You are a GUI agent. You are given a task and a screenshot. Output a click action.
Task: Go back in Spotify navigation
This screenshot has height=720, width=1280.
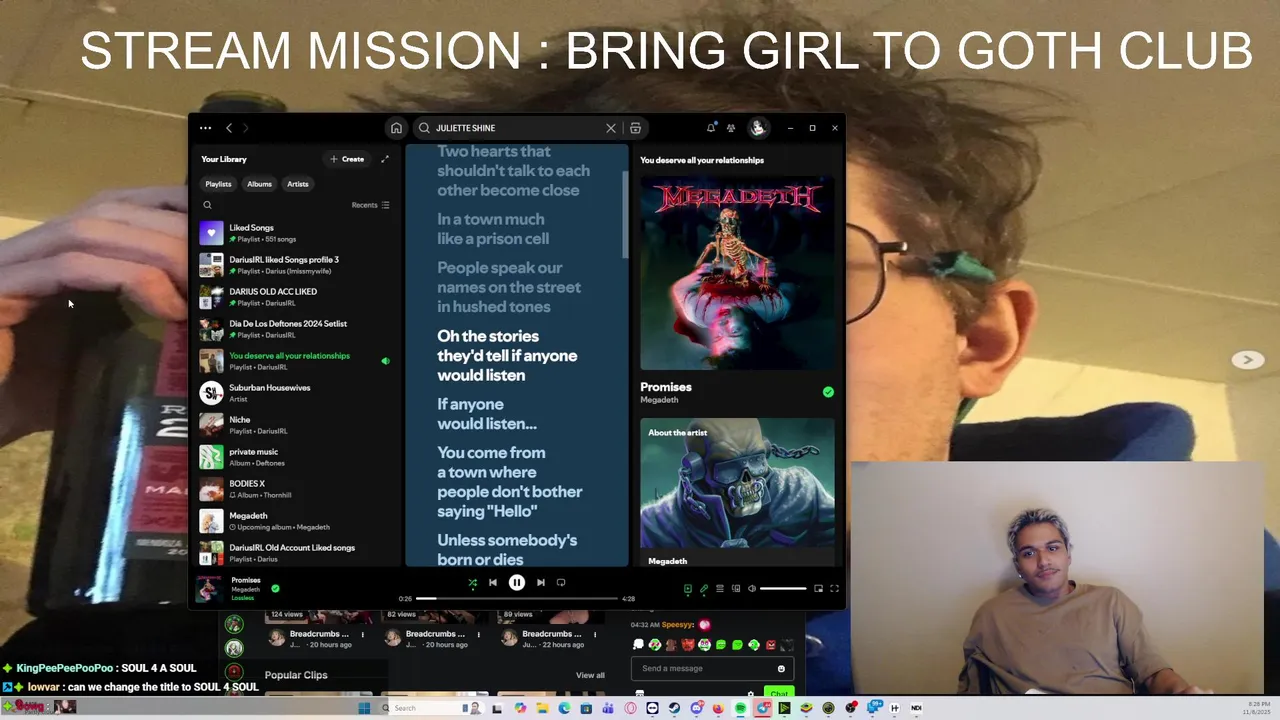[x=229, y=128]
